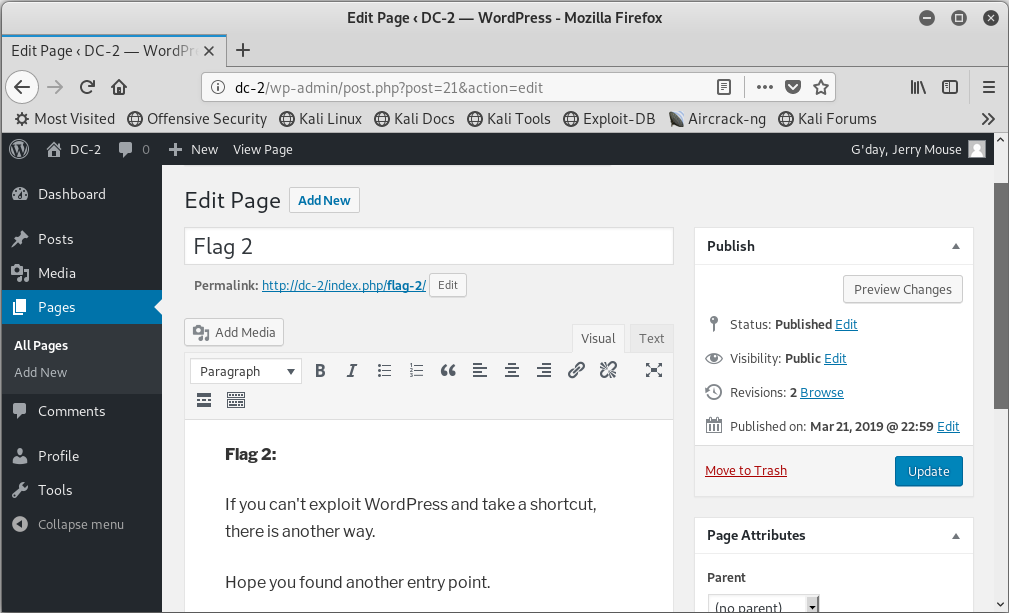Switch to the Text editor tab
This screenshot has height=613, width=1009.
651,338
